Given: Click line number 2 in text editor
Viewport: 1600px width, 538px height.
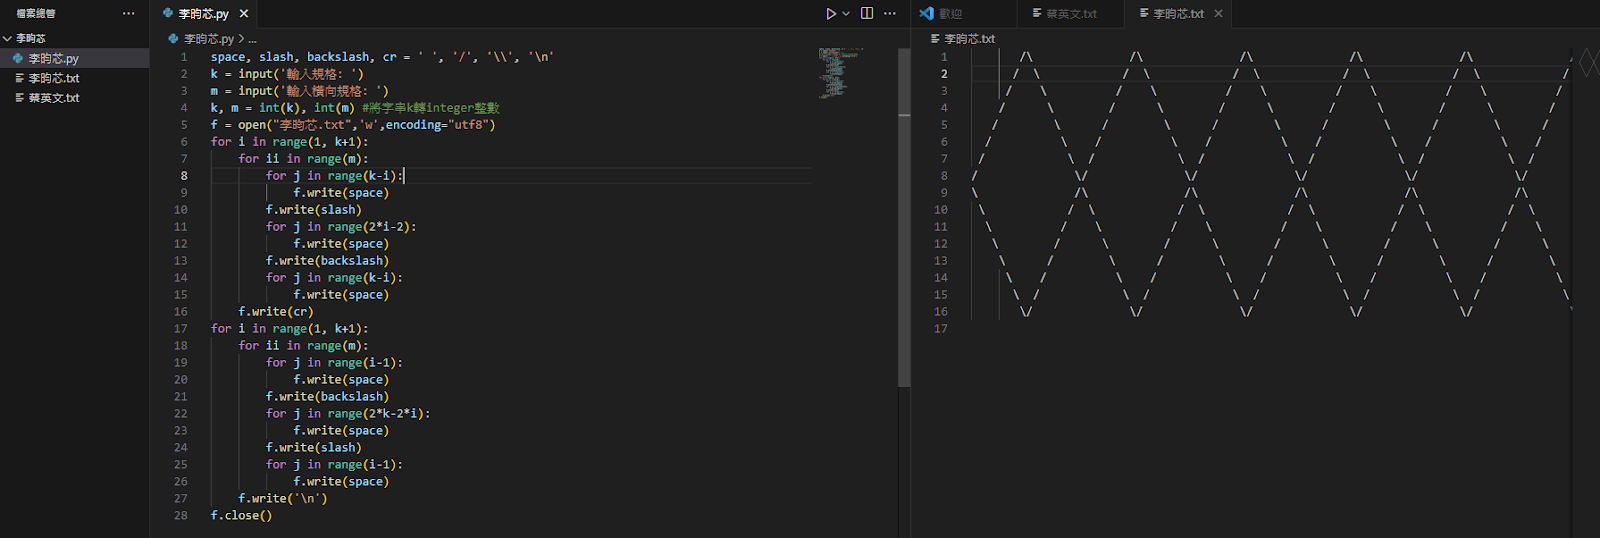Looking at the screenshot, I should [x=944, y=74].
